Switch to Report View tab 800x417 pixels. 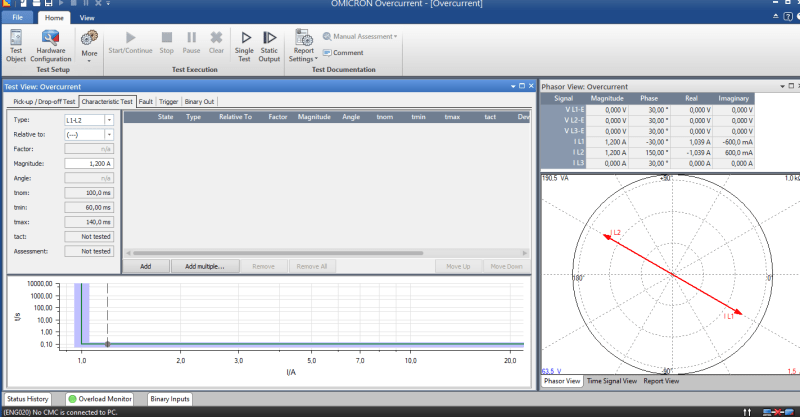coord(661,381)
